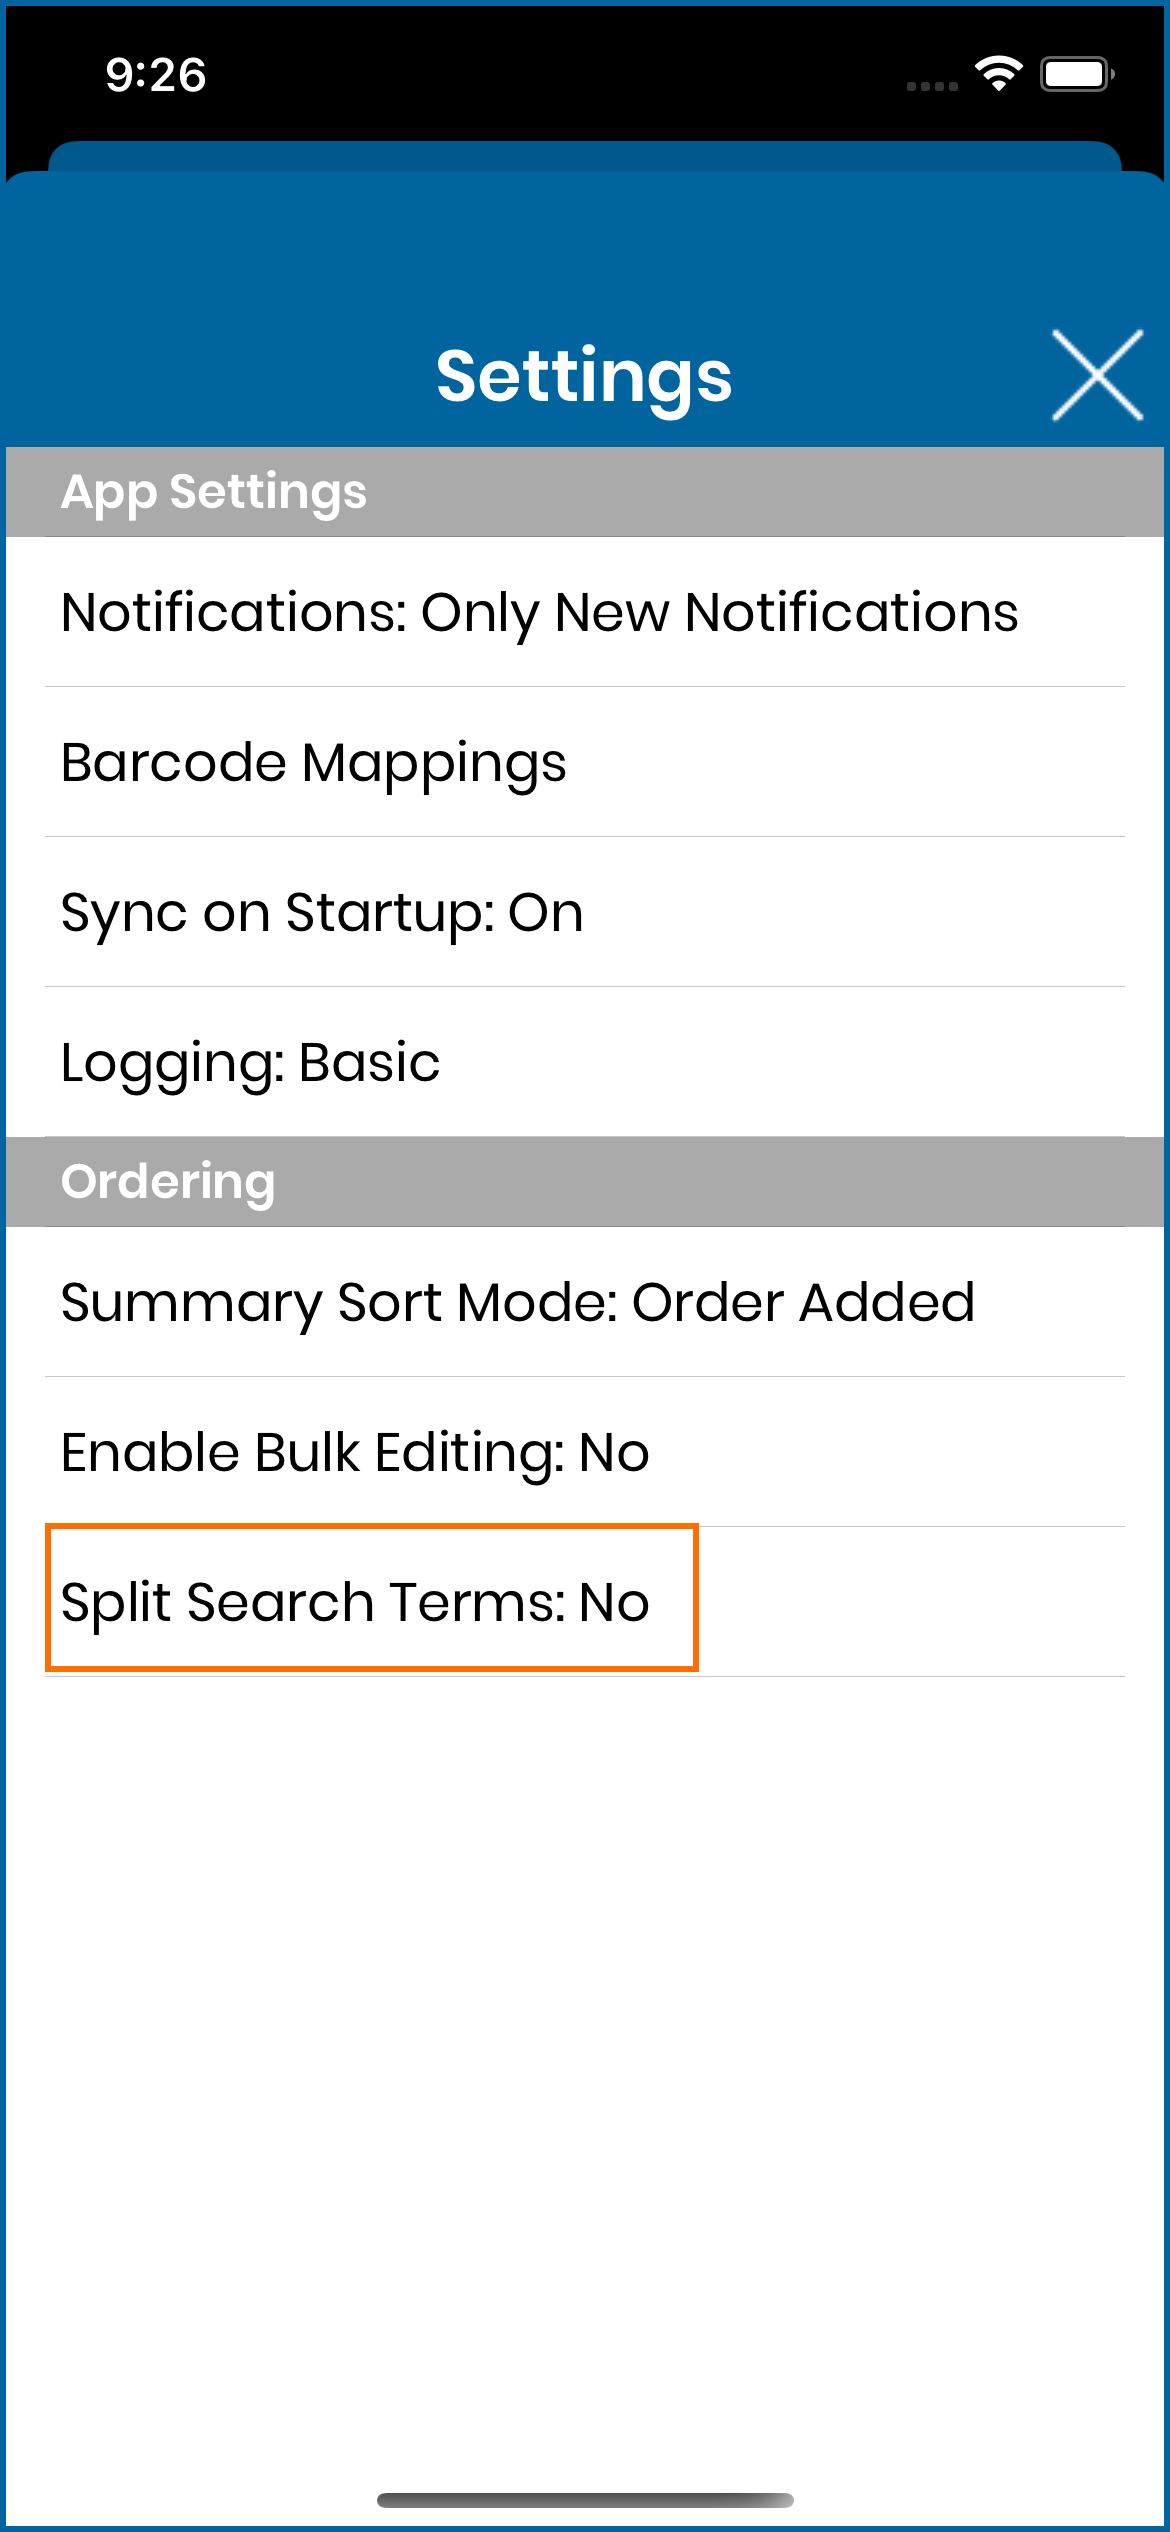Tap the Ordering section header
The width and height of the screenshot is (1170, 2532).
[x=585, y=1182]
